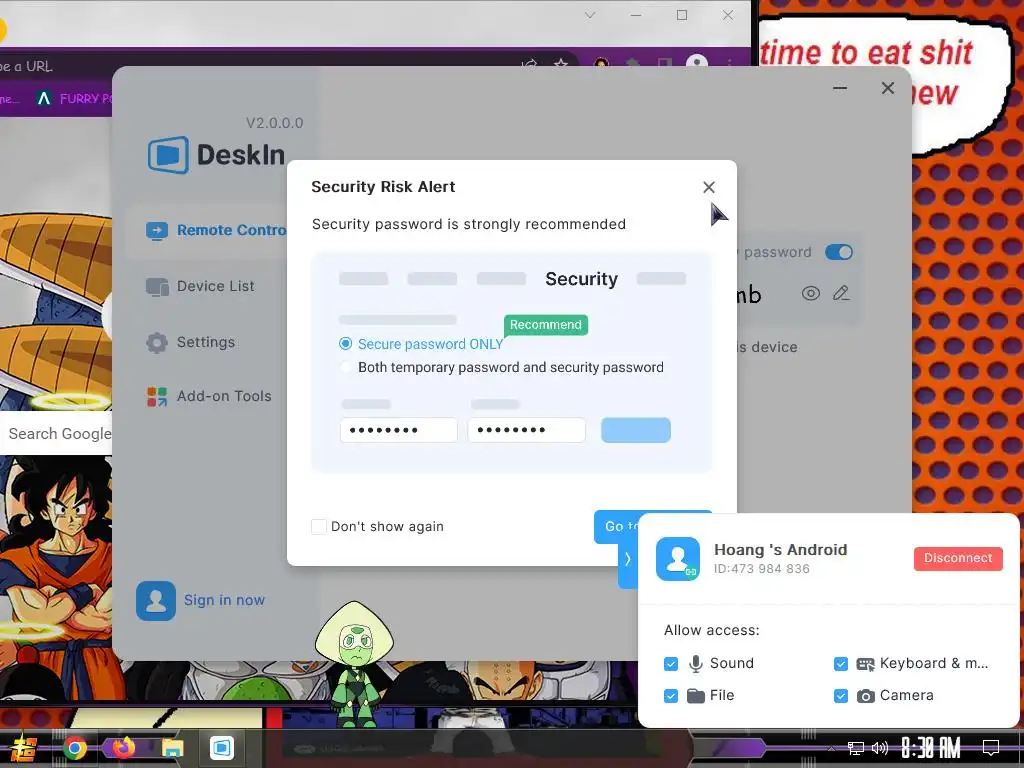Click the Sign in now link

[224, 600]
